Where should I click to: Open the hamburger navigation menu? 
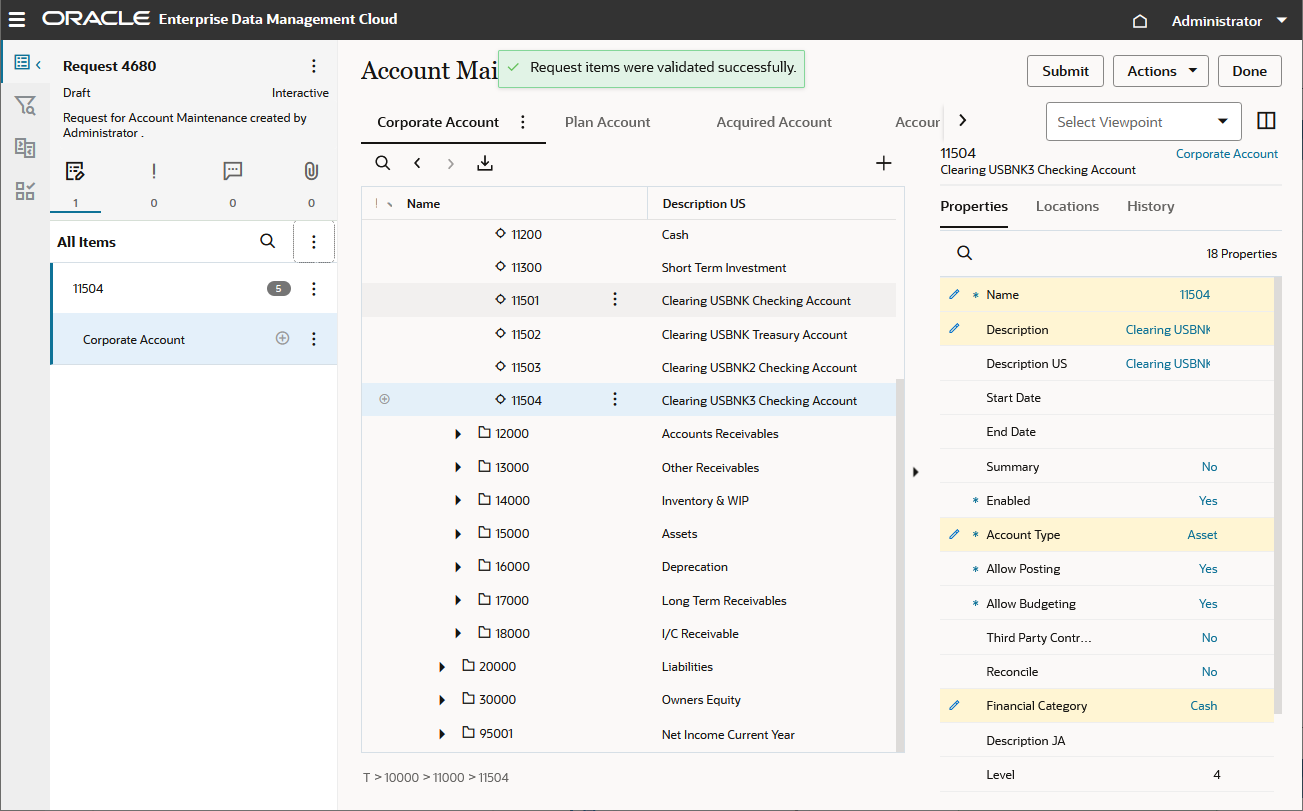coord(18,20)
